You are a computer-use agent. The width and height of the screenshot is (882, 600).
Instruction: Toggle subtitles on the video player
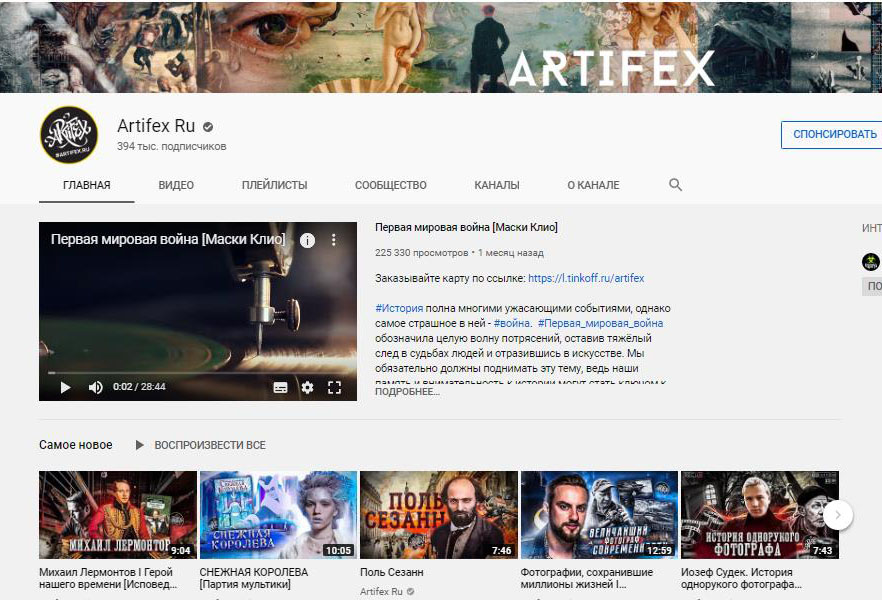(x=280, y=387)
